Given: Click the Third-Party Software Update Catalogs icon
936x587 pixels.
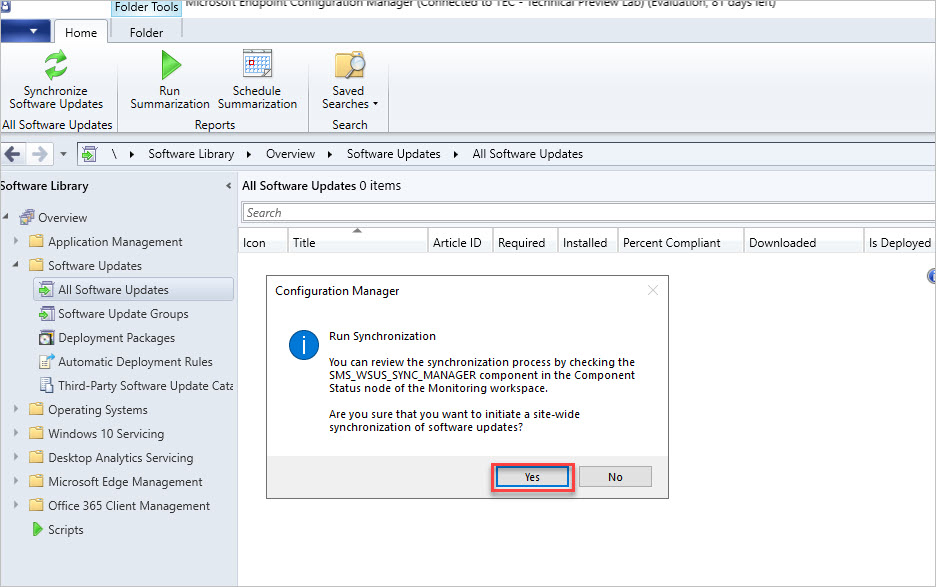Looking at the screenshot, I should click(x=46, y=385).
